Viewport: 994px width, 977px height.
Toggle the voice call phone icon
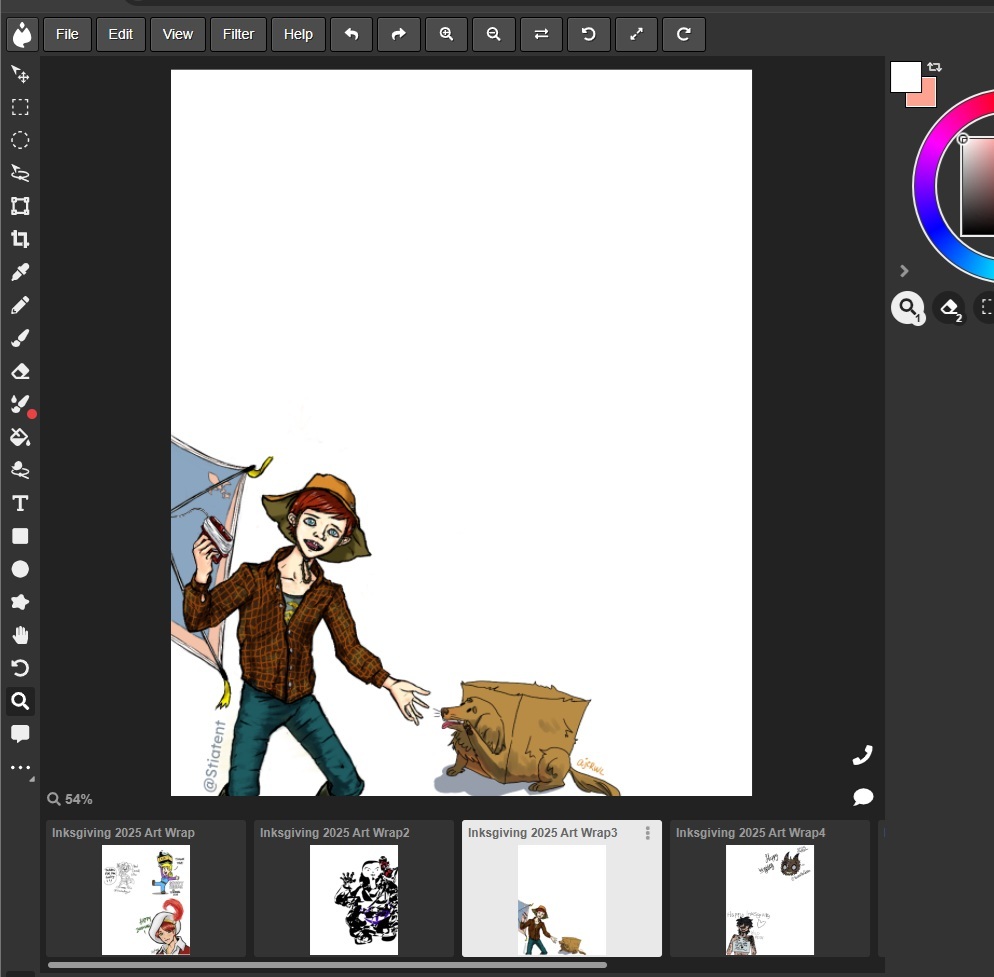[x=862, y=755]
